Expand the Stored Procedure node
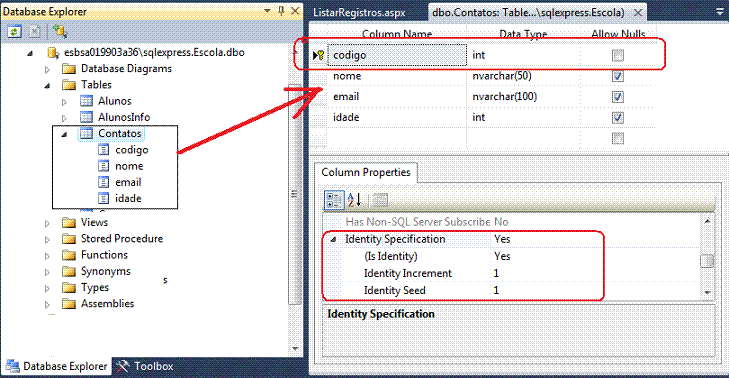This screenshot has width=729, height=378. 47,240
